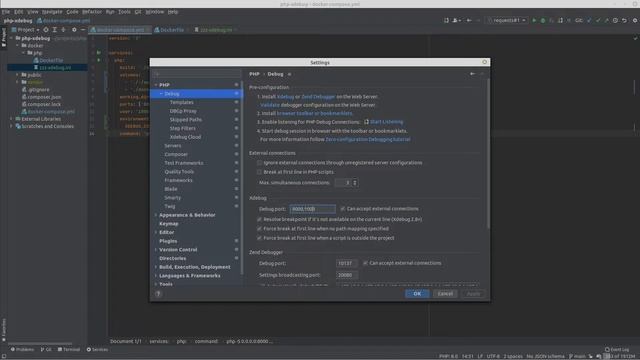
Task: Open the Refactor menu
Action: [x=92, y=12]
